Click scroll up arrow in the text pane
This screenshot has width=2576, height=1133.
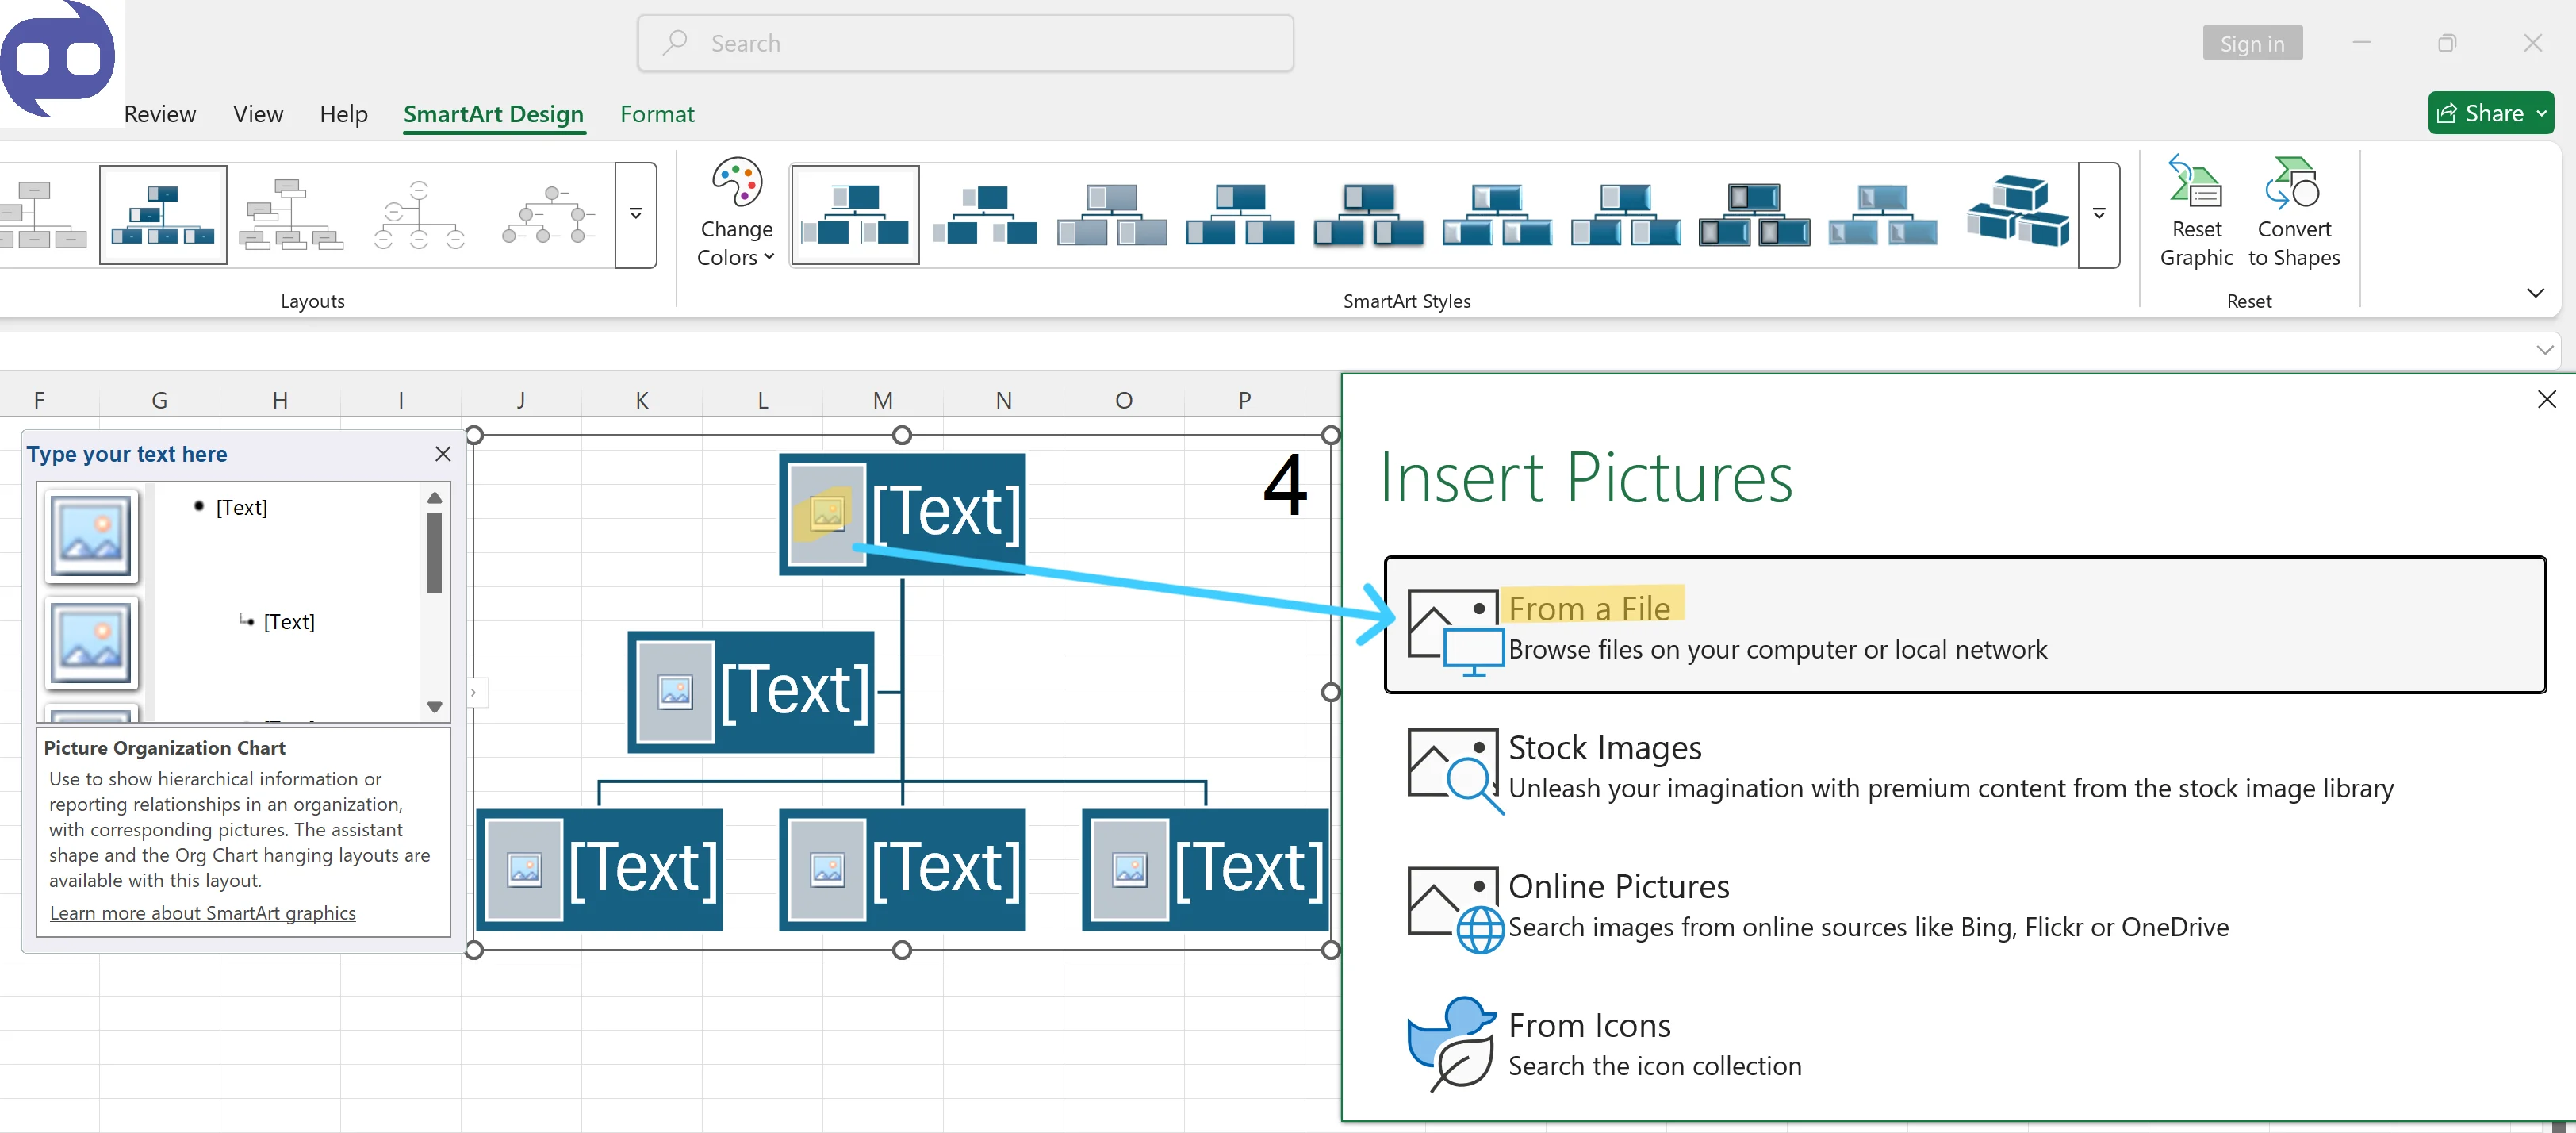[434, 498]
